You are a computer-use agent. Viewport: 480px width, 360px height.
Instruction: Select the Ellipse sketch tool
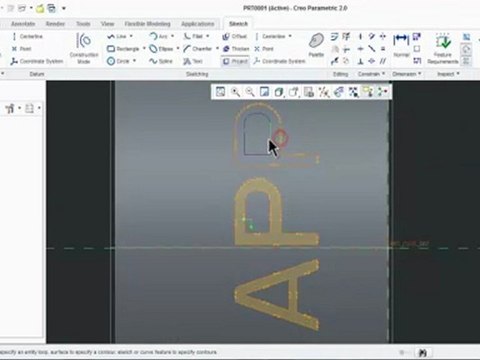(161, 49)
